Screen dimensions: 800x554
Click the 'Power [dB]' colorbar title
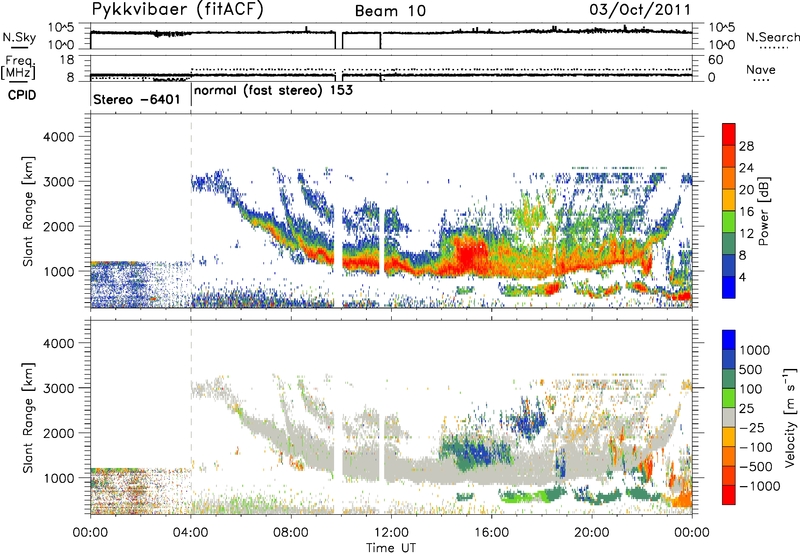tap(763, 211)
